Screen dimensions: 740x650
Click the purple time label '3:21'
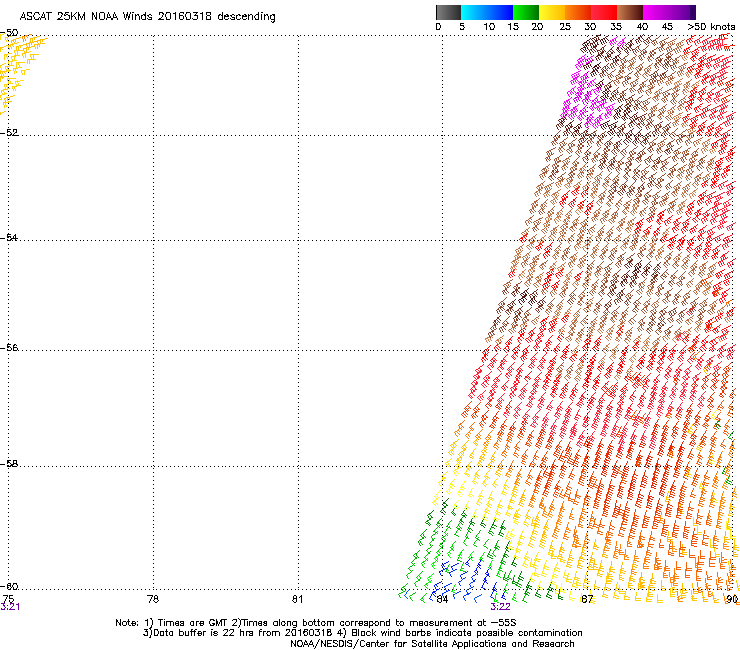pos(10,607)
